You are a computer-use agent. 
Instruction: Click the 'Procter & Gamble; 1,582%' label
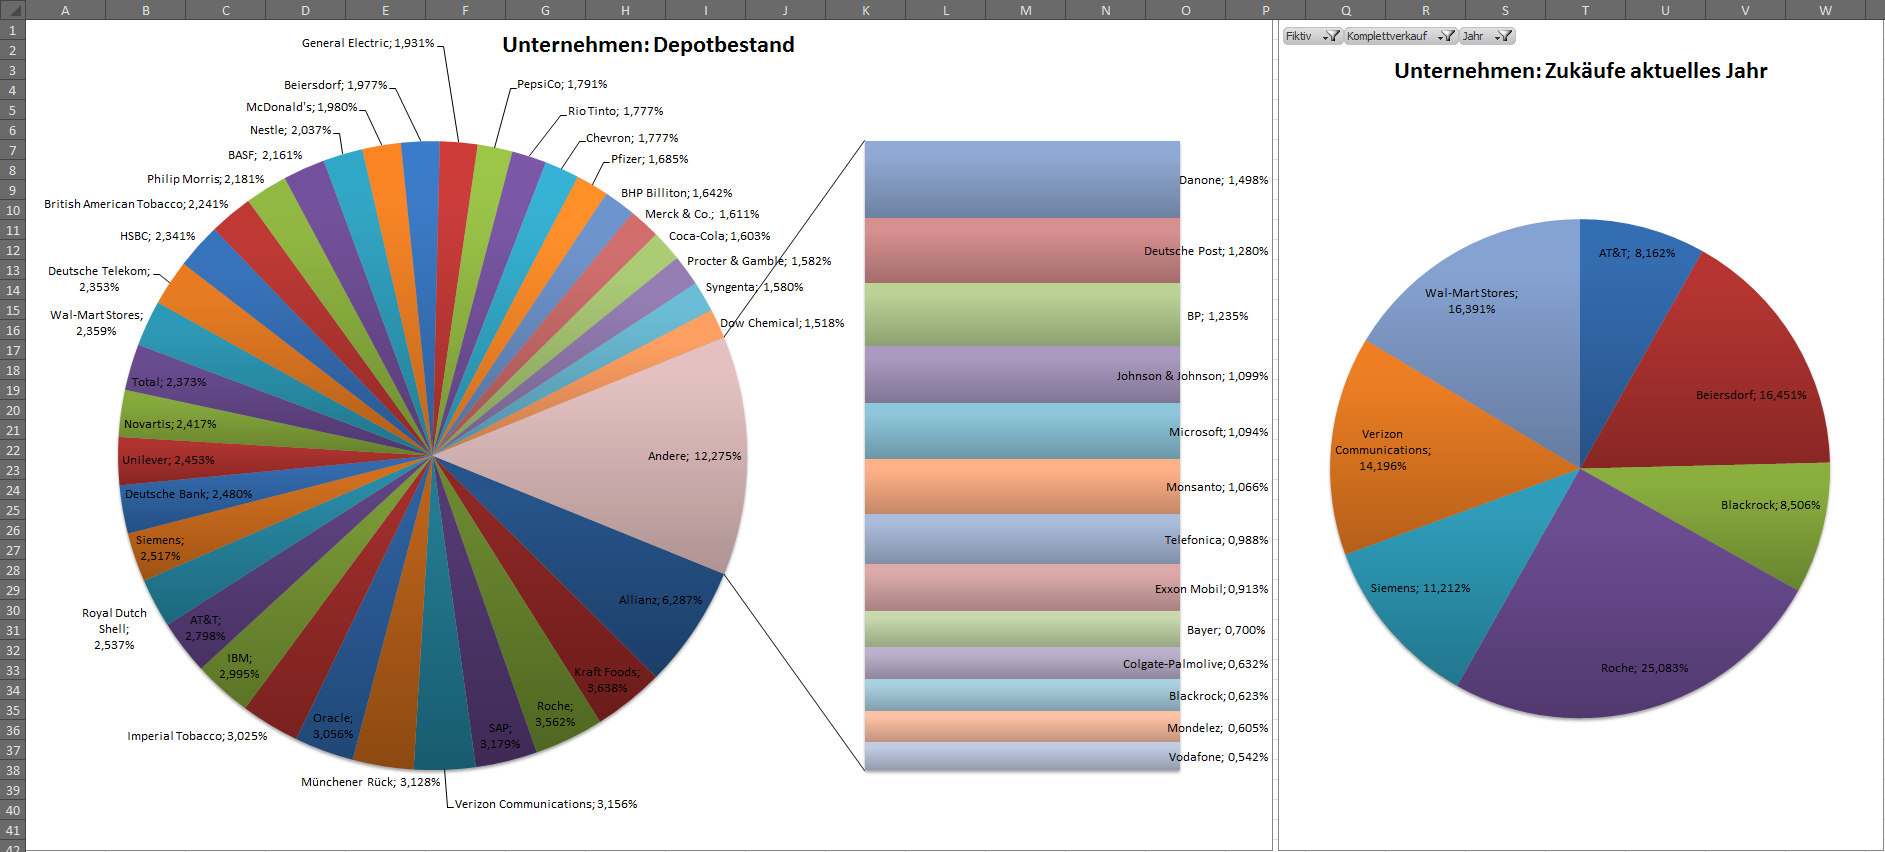[759, 261]
